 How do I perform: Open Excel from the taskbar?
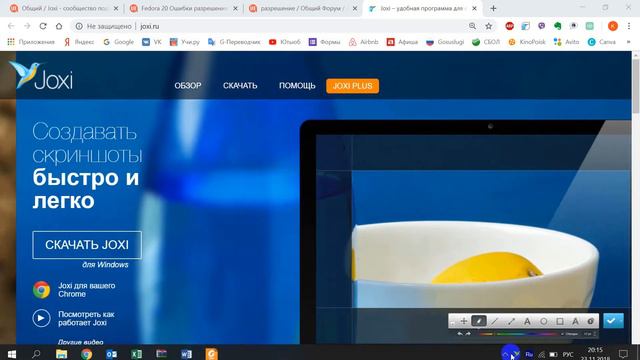136,354
